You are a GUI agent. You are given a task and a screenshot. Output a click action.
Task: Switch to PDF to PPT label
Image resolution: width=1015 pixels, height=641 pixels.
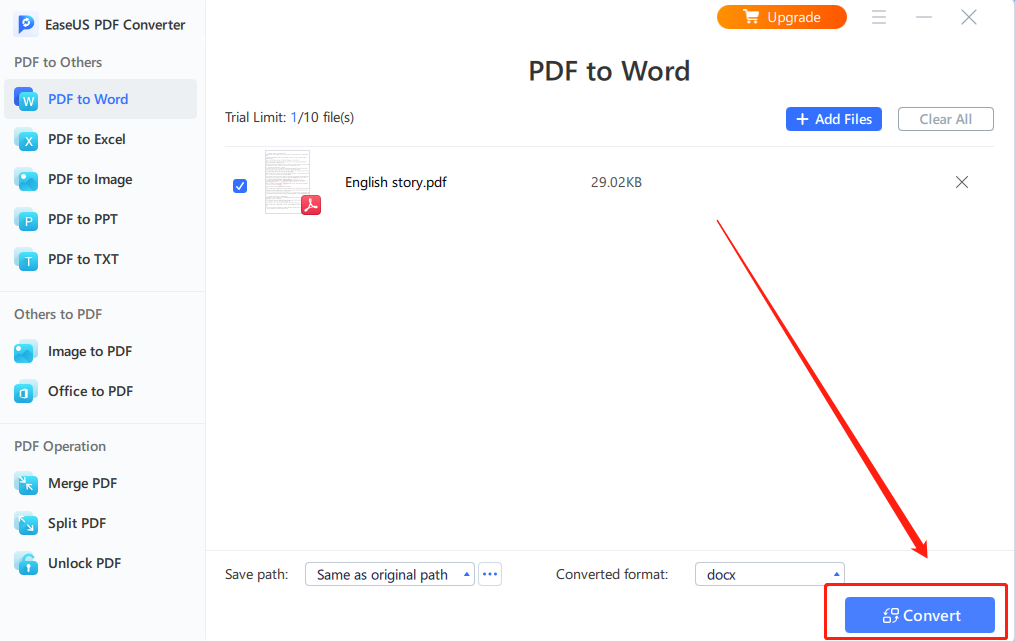(x=83, y=219)
